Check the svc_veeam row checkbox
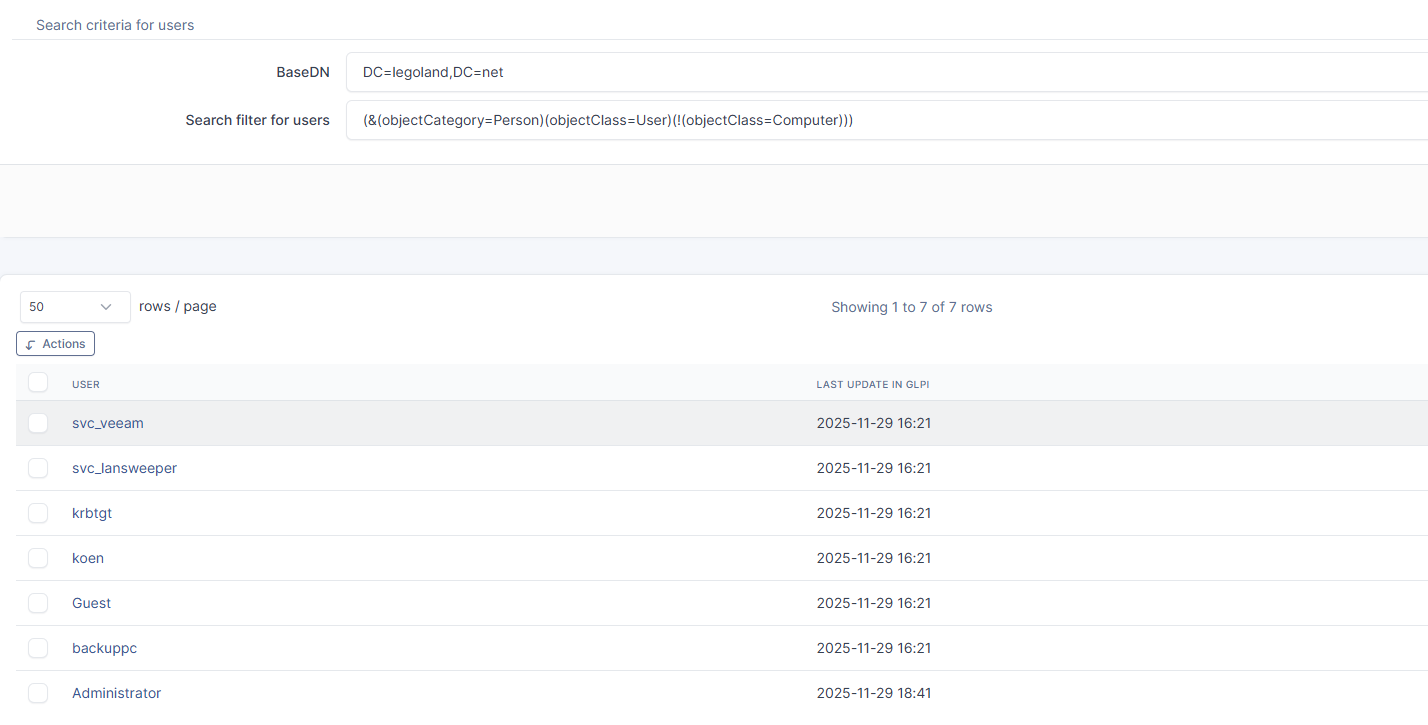The height and width of the screenshot is (725, 1428). (x=38, y=423)
